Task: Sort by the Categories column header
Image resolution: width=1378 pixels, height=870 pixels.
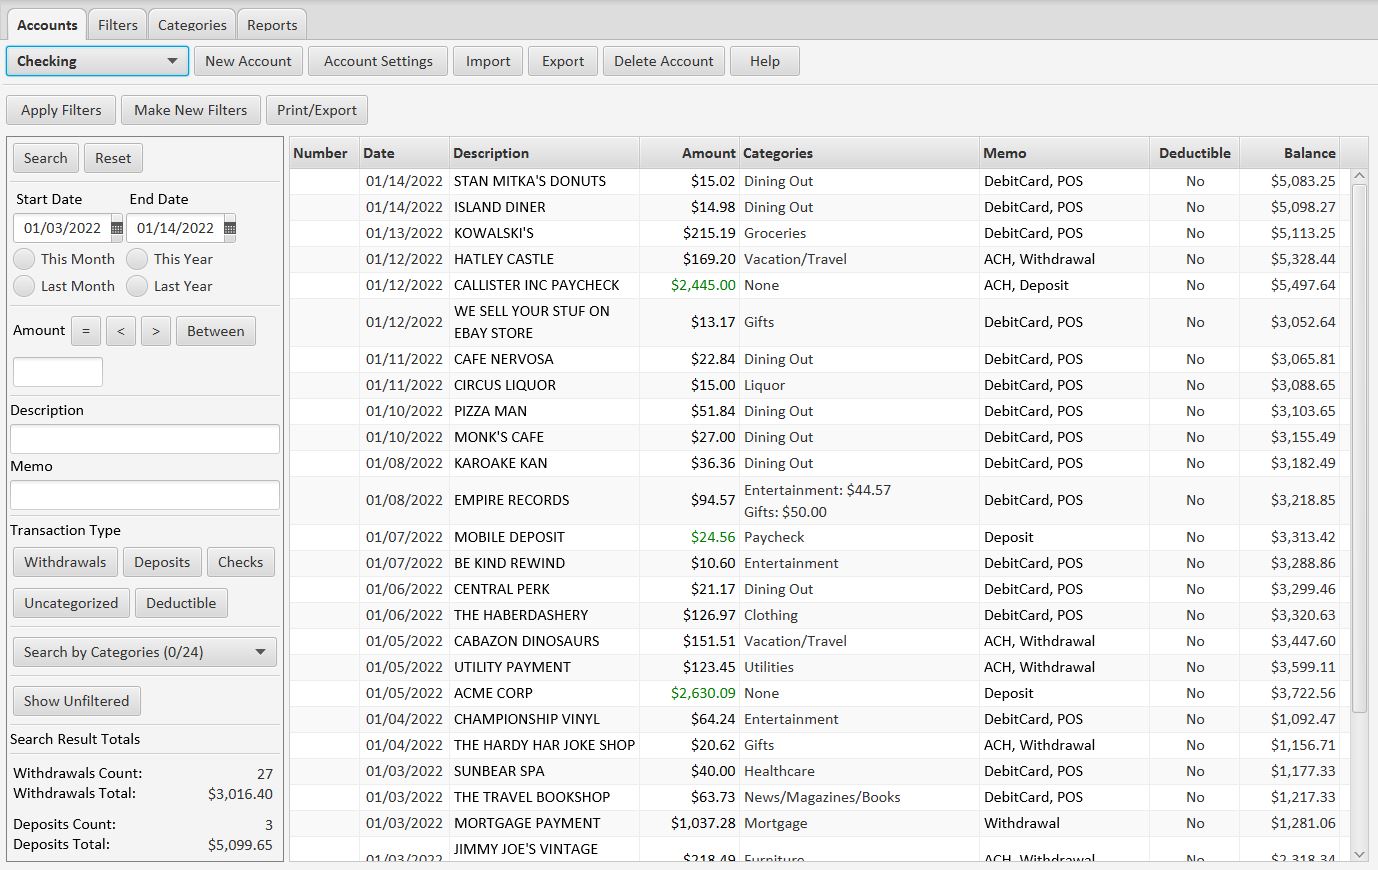Action: [859, 153]
